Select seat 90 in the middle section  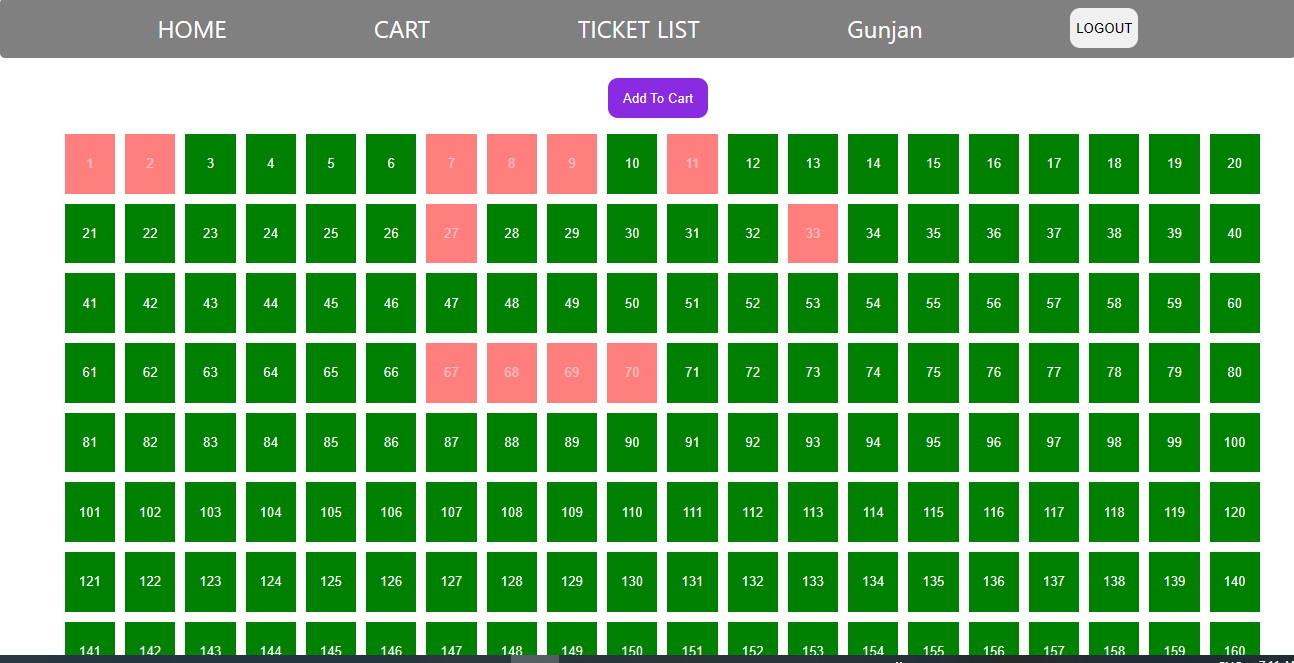tap(632, 443)
